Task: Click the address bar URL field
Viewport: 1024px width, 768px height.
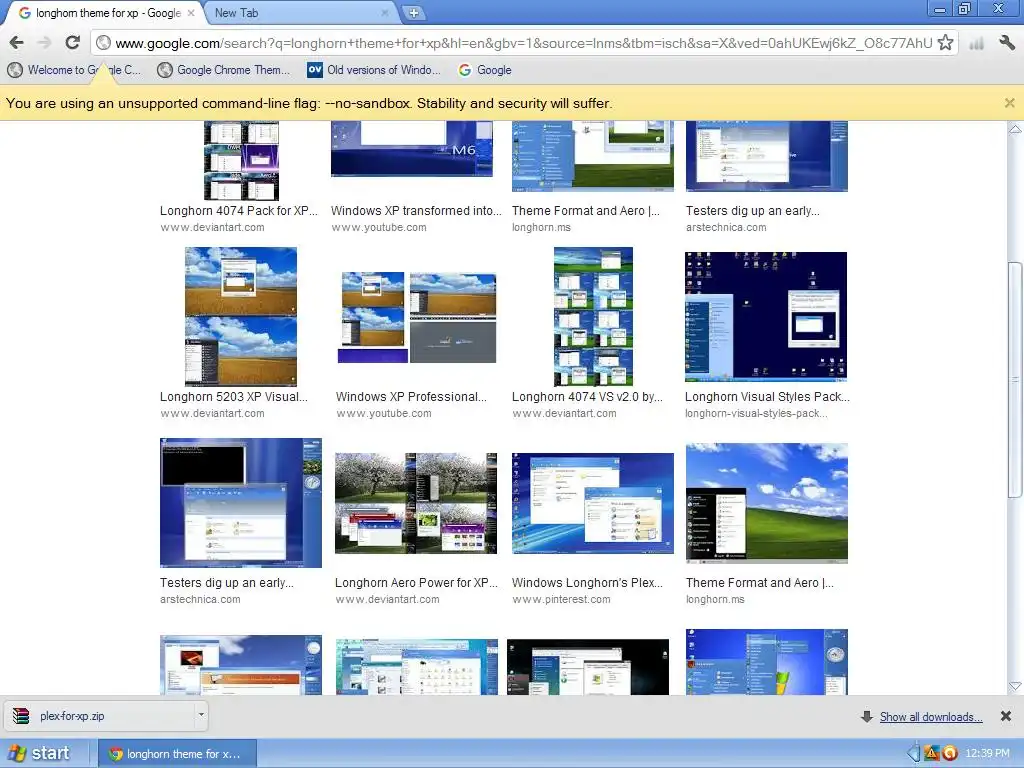Action: [x=522, y=43]
